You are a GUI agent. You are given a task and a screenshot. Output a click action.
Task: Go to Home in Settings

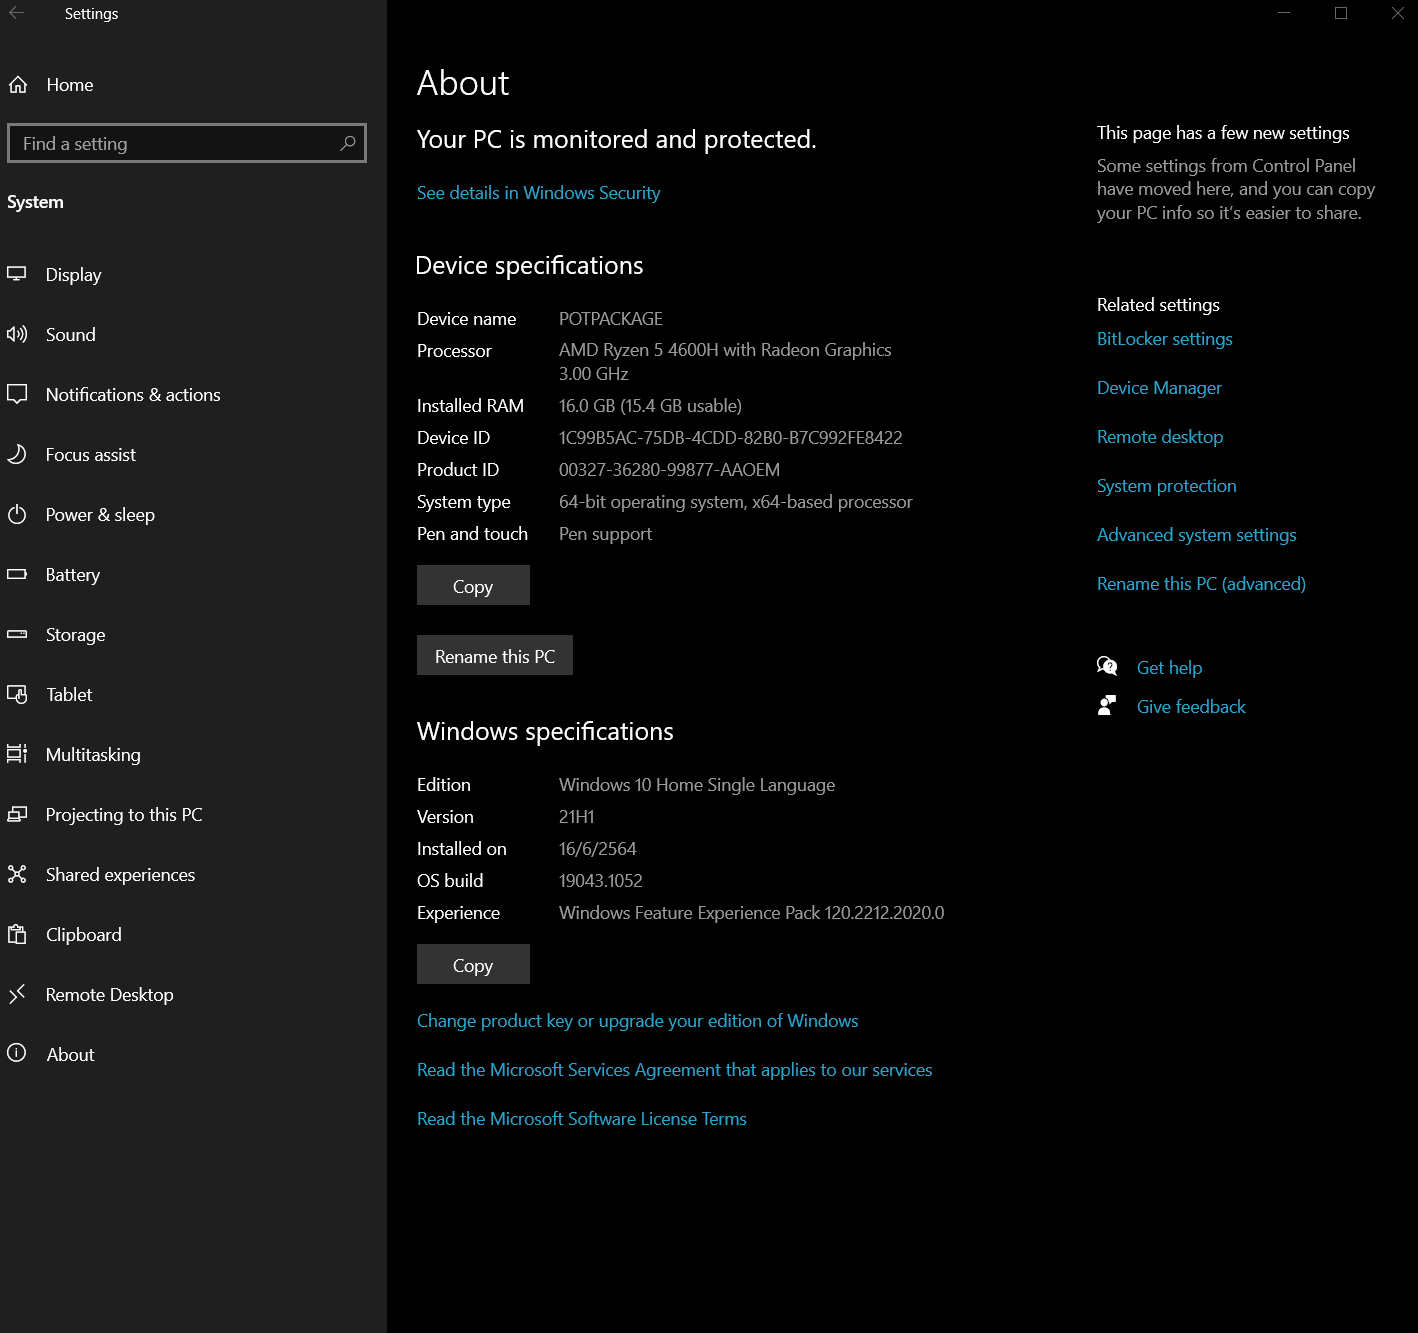(x=193, y=85)
